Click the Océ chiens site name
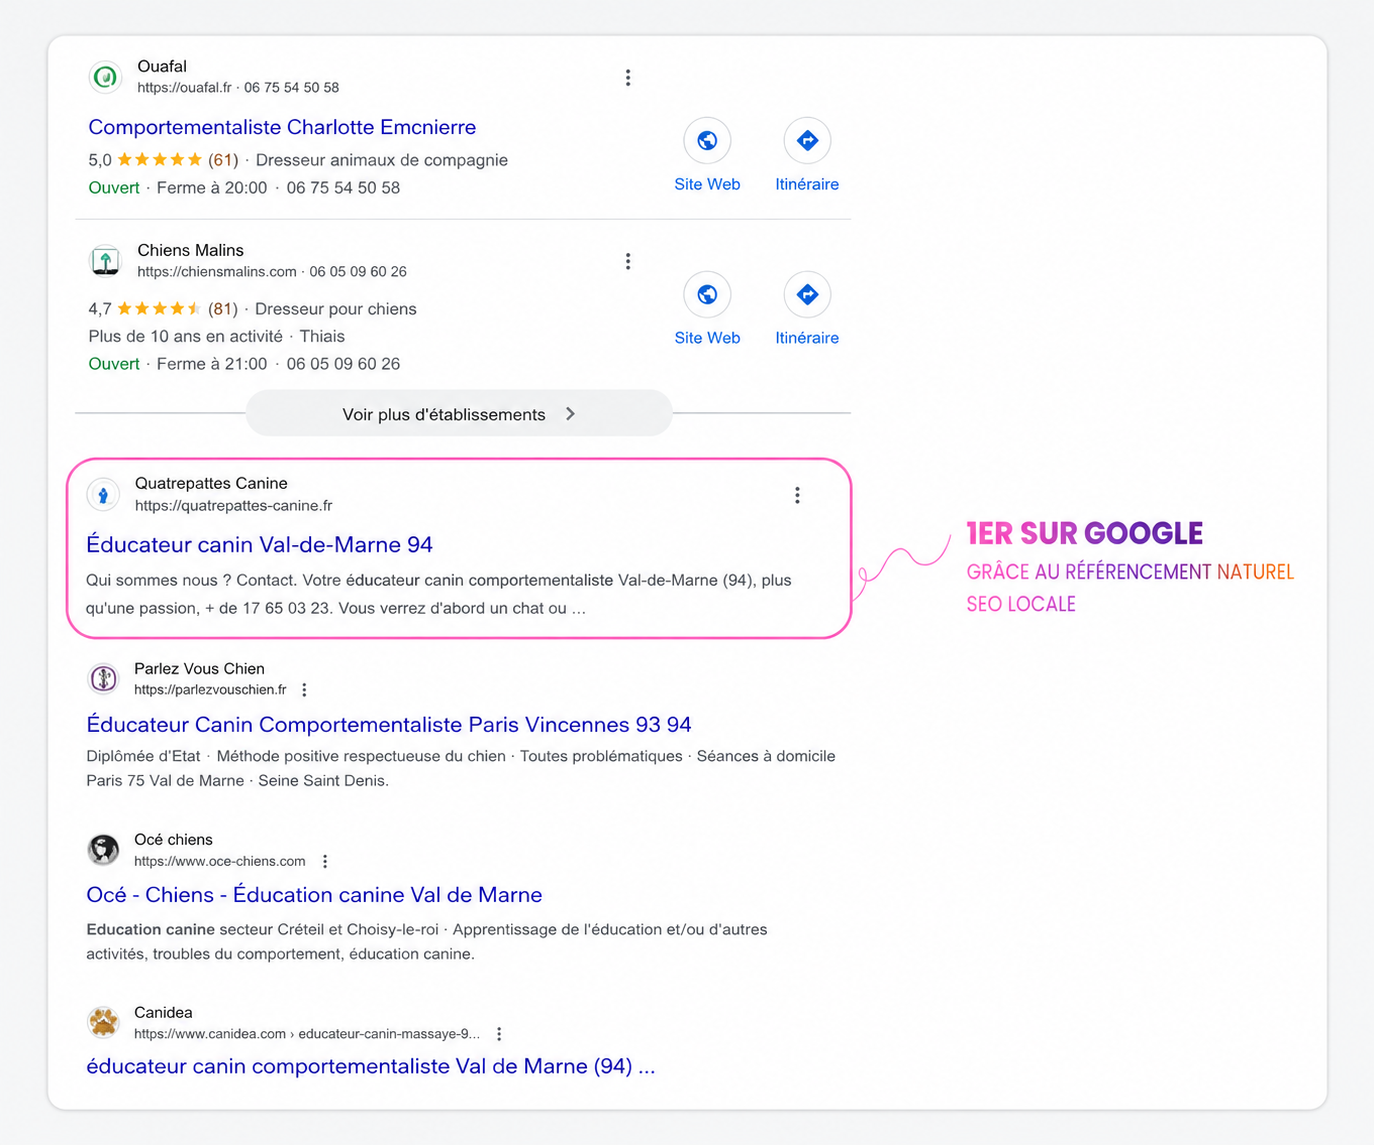This screenshot has height=1145, width=1374. (x=173, y=839)
